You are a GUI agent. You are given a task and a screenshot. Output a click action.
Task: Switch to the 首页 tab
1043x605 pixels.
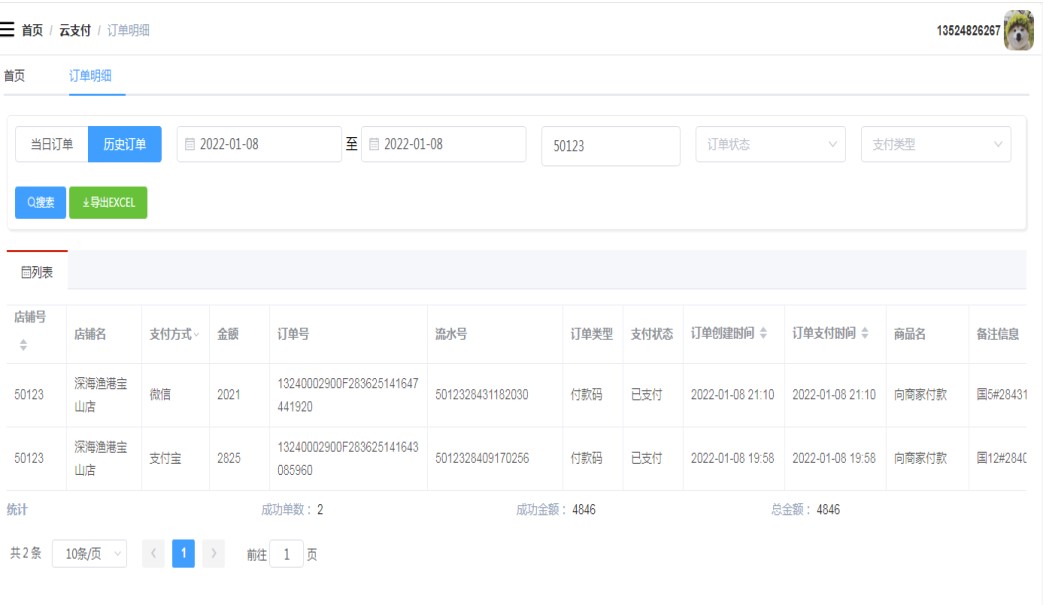coord(14,76)
